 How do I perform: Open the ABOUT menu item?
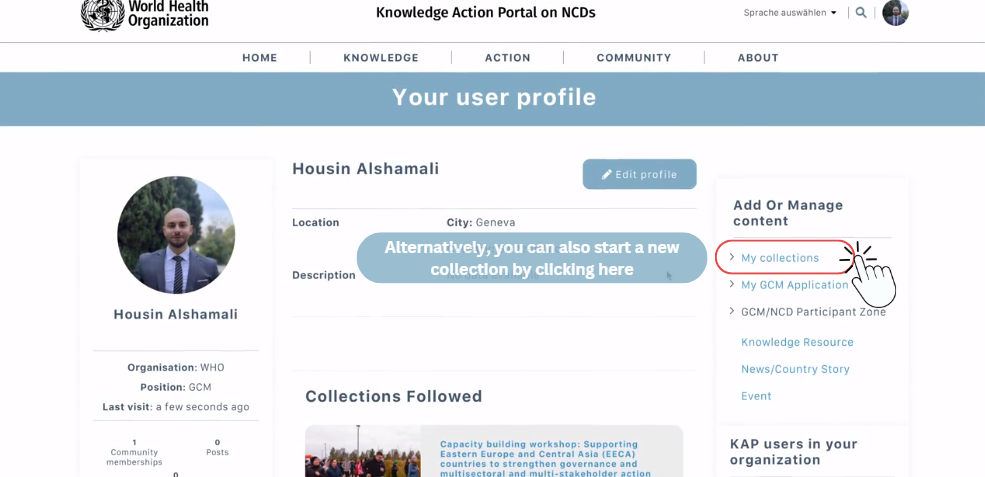coord(758,58)
